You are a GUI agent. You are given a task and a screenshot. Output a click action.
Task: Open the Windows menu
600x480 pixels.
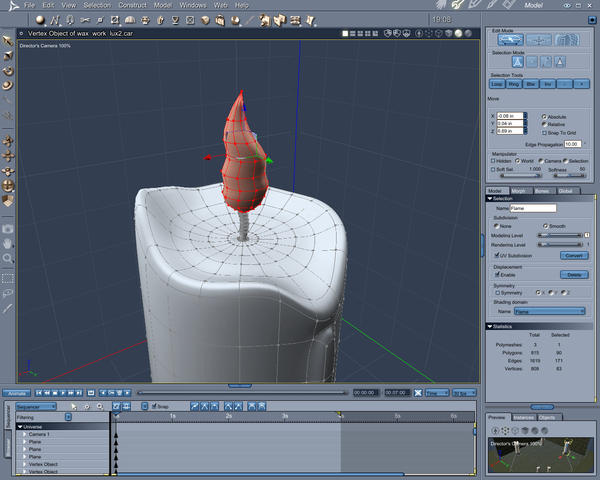click(x=193, y=5)
